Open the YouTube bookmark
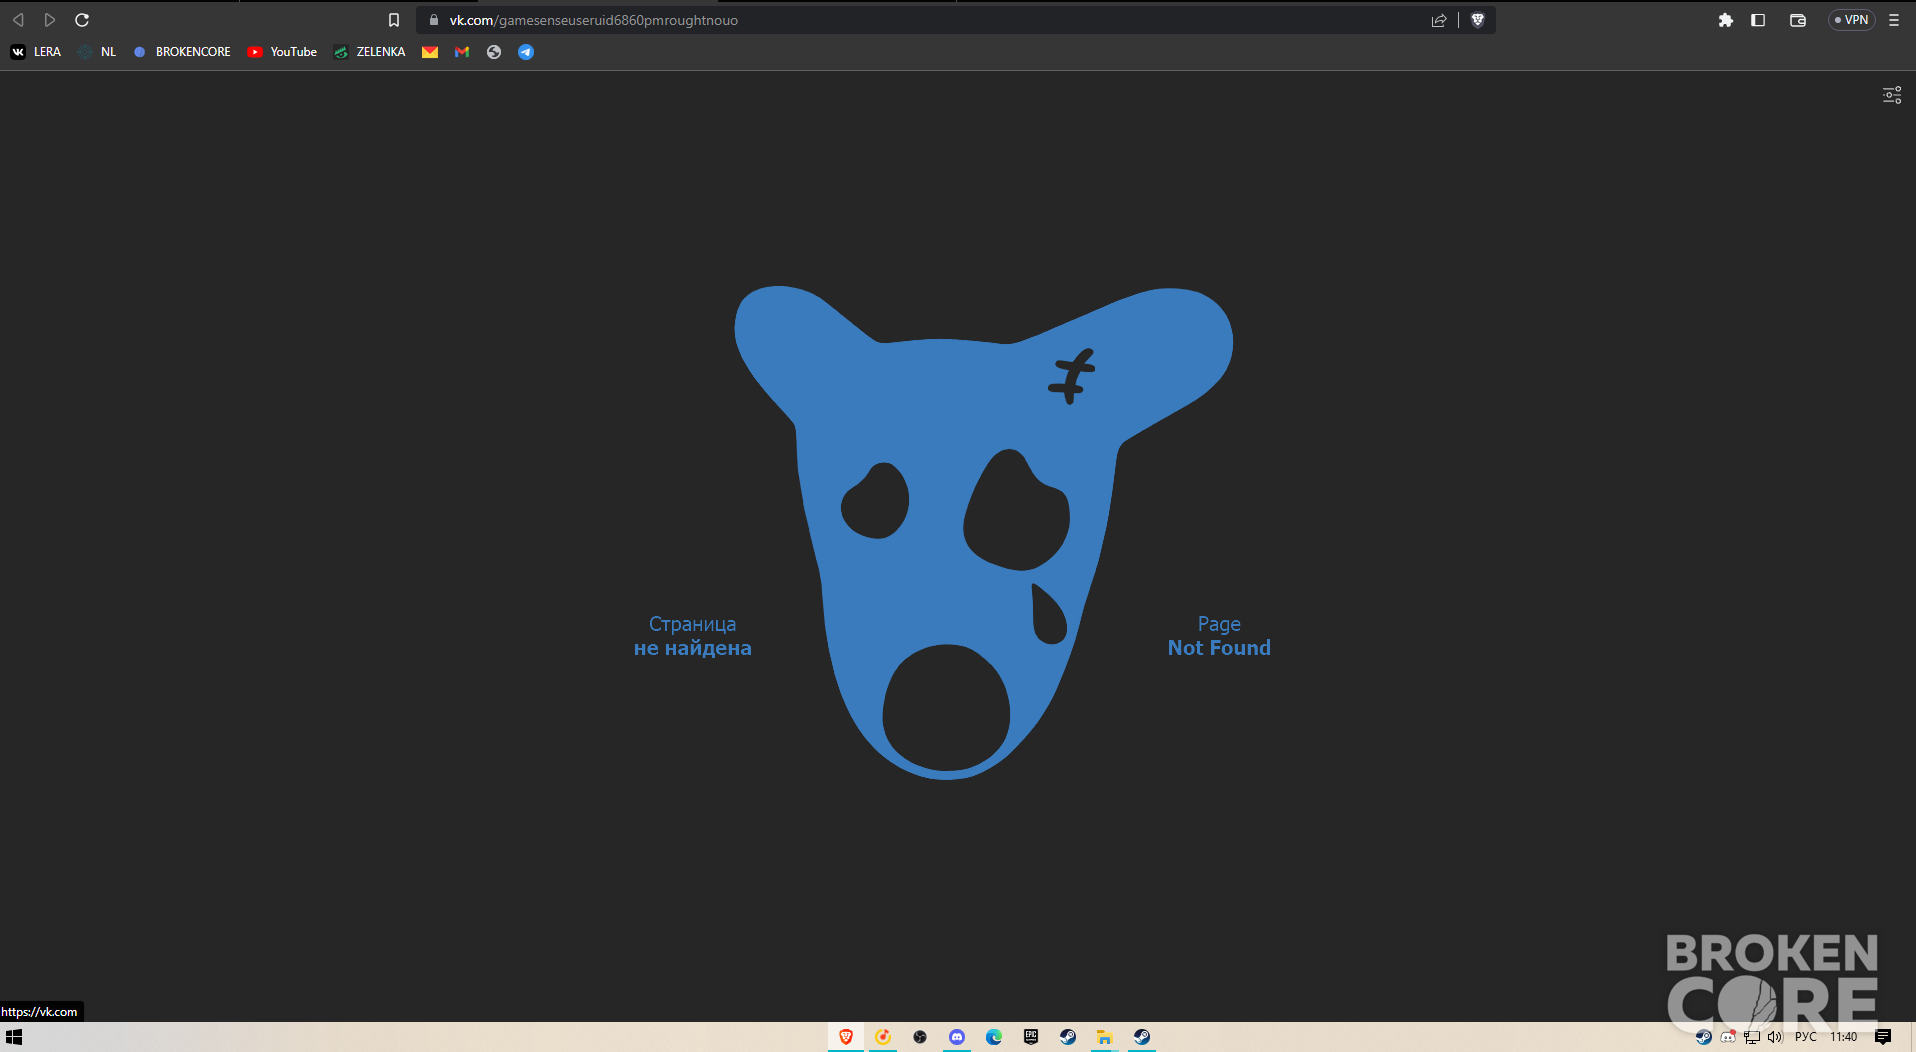This screenshot has width=1916, height=1052. (282, 52)
